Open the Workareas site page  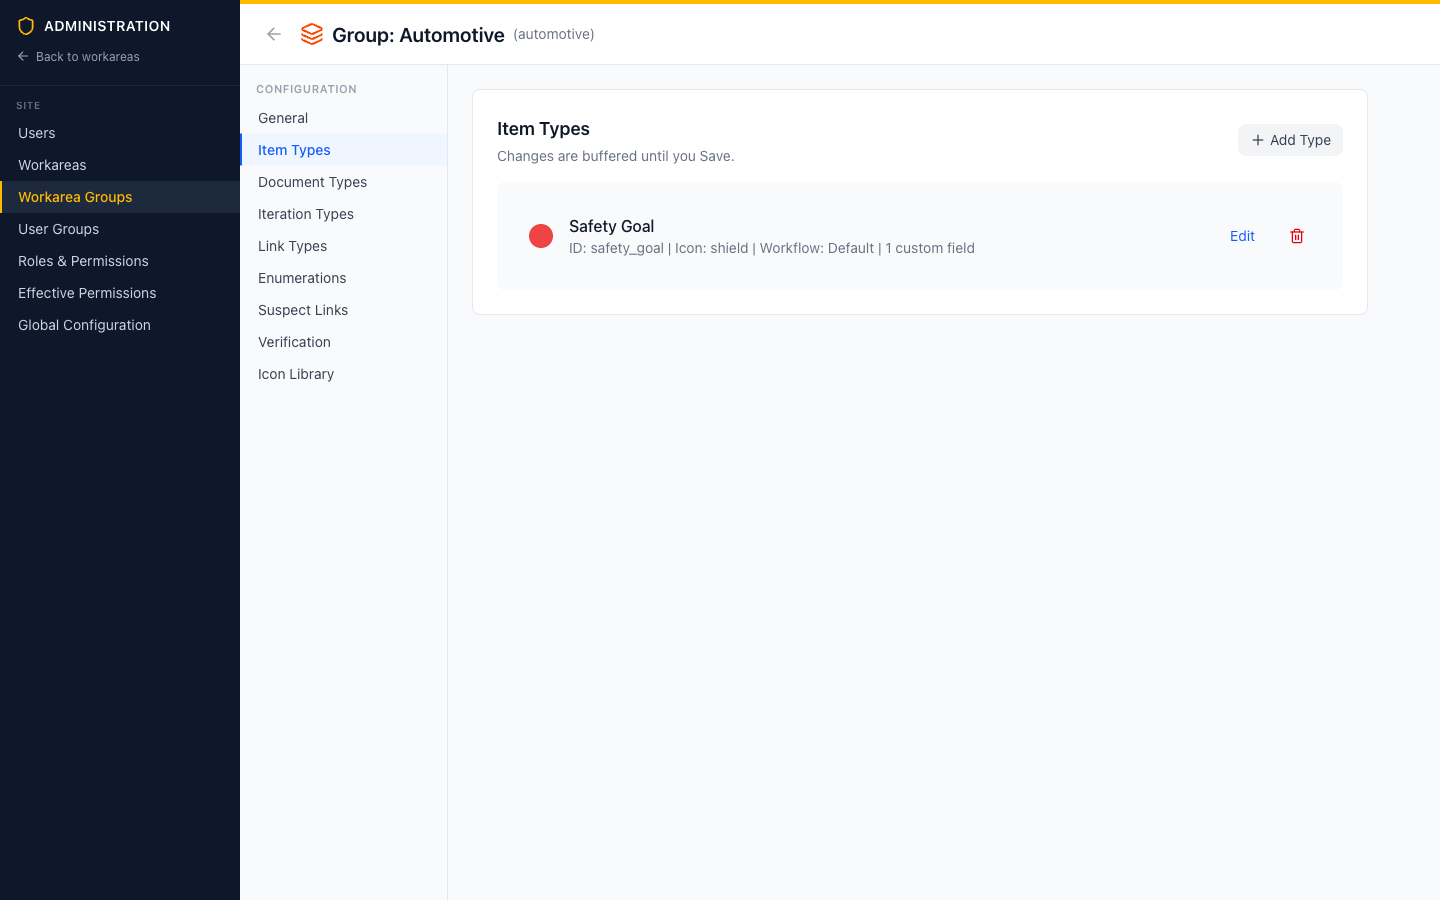click(120, 165)
